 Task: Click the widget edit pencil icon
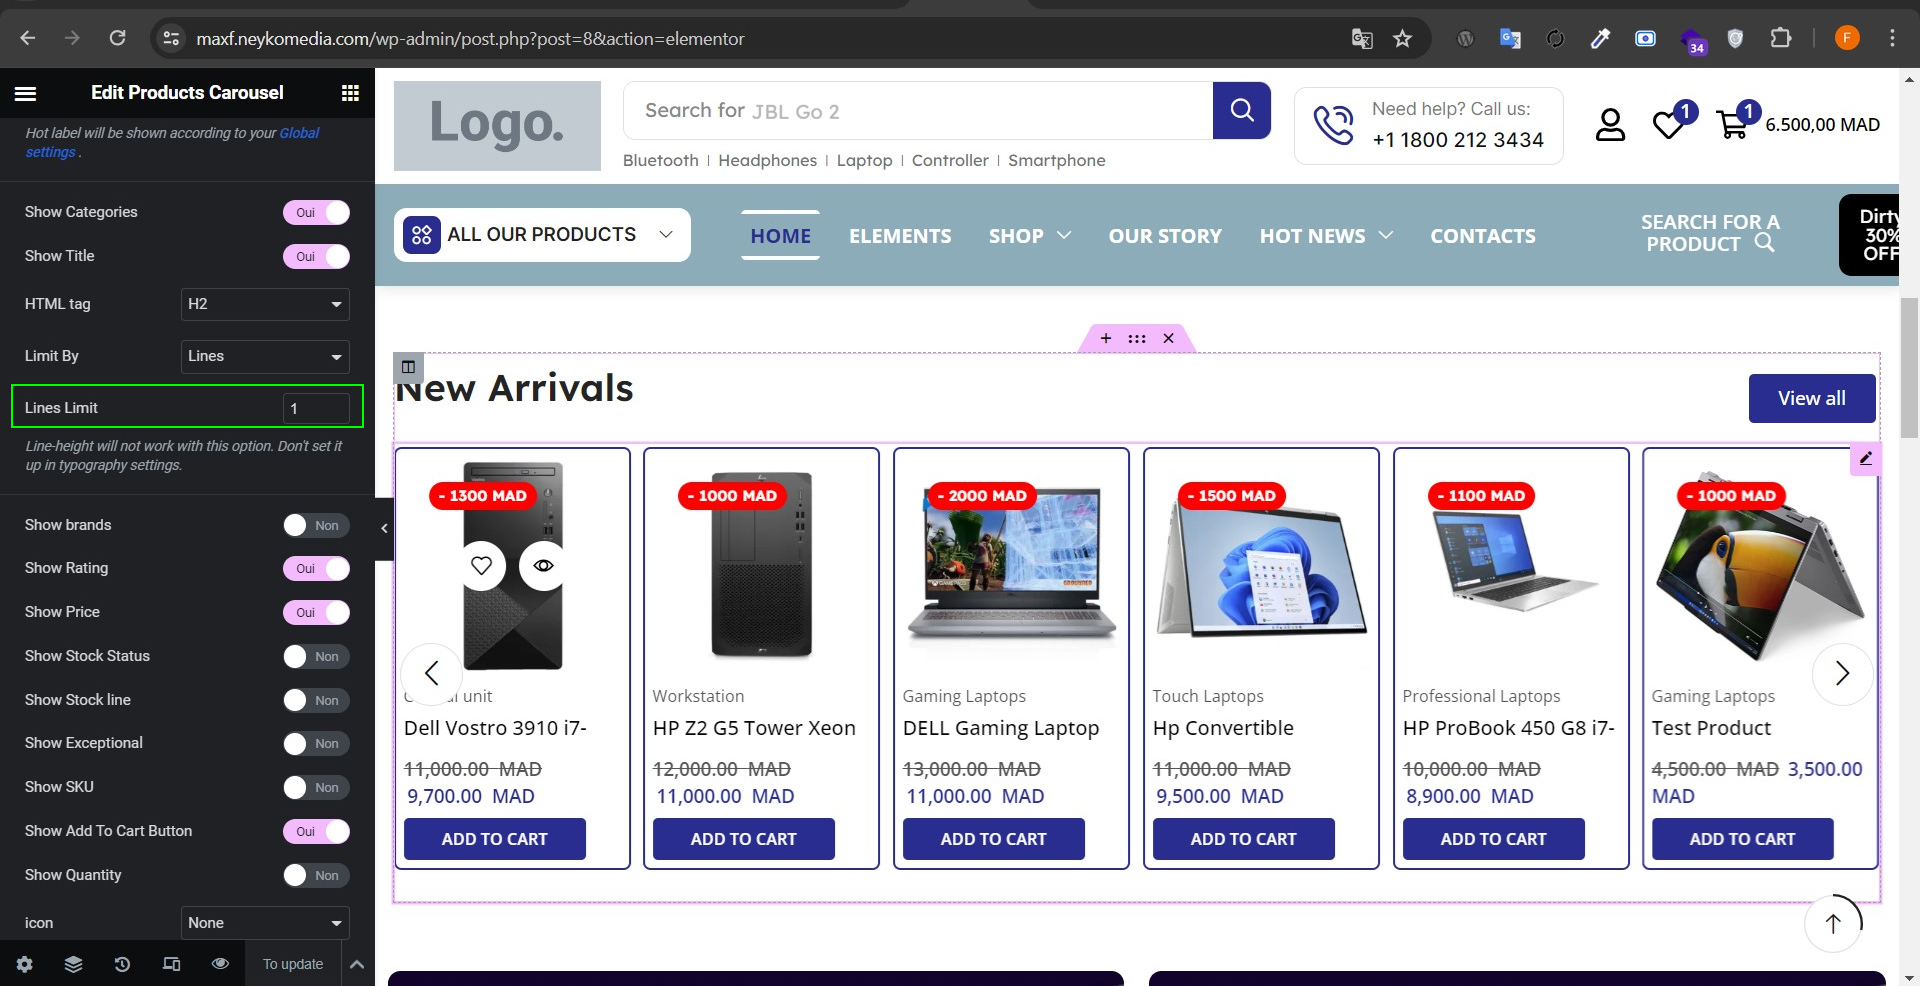[x=1865, y=459]
